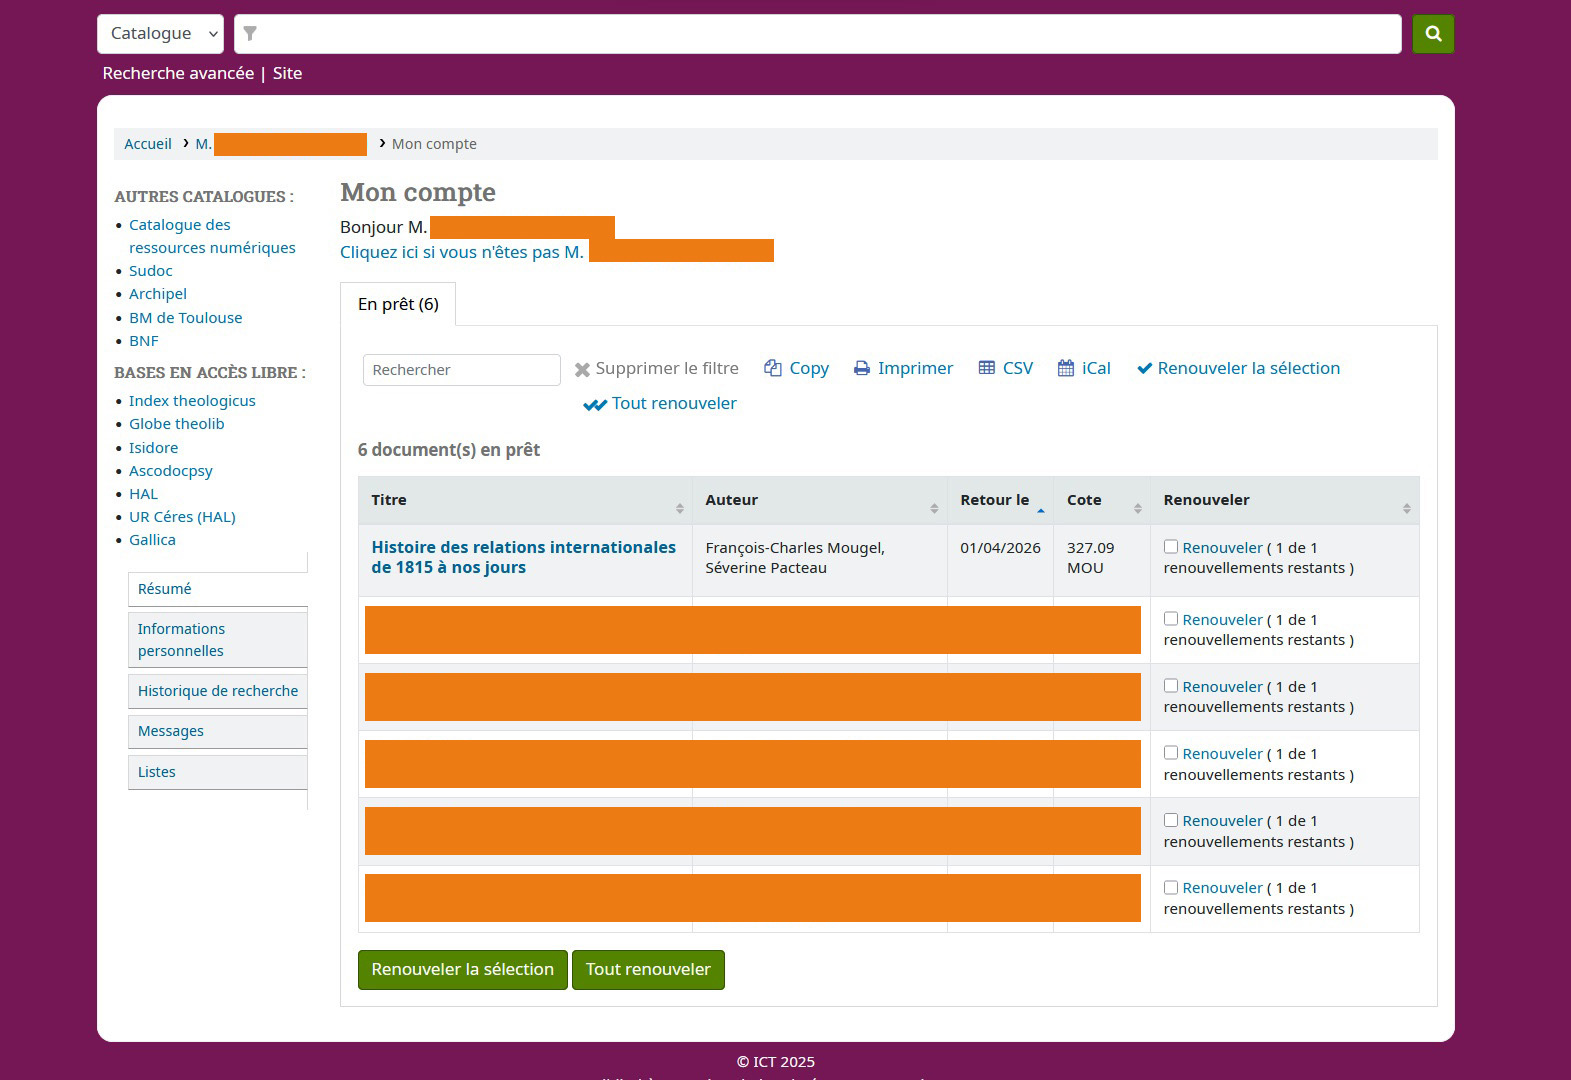This screenshot has width=1571, height=1080.
Task: Click the Imprimer printer icon
Action: 862,368
